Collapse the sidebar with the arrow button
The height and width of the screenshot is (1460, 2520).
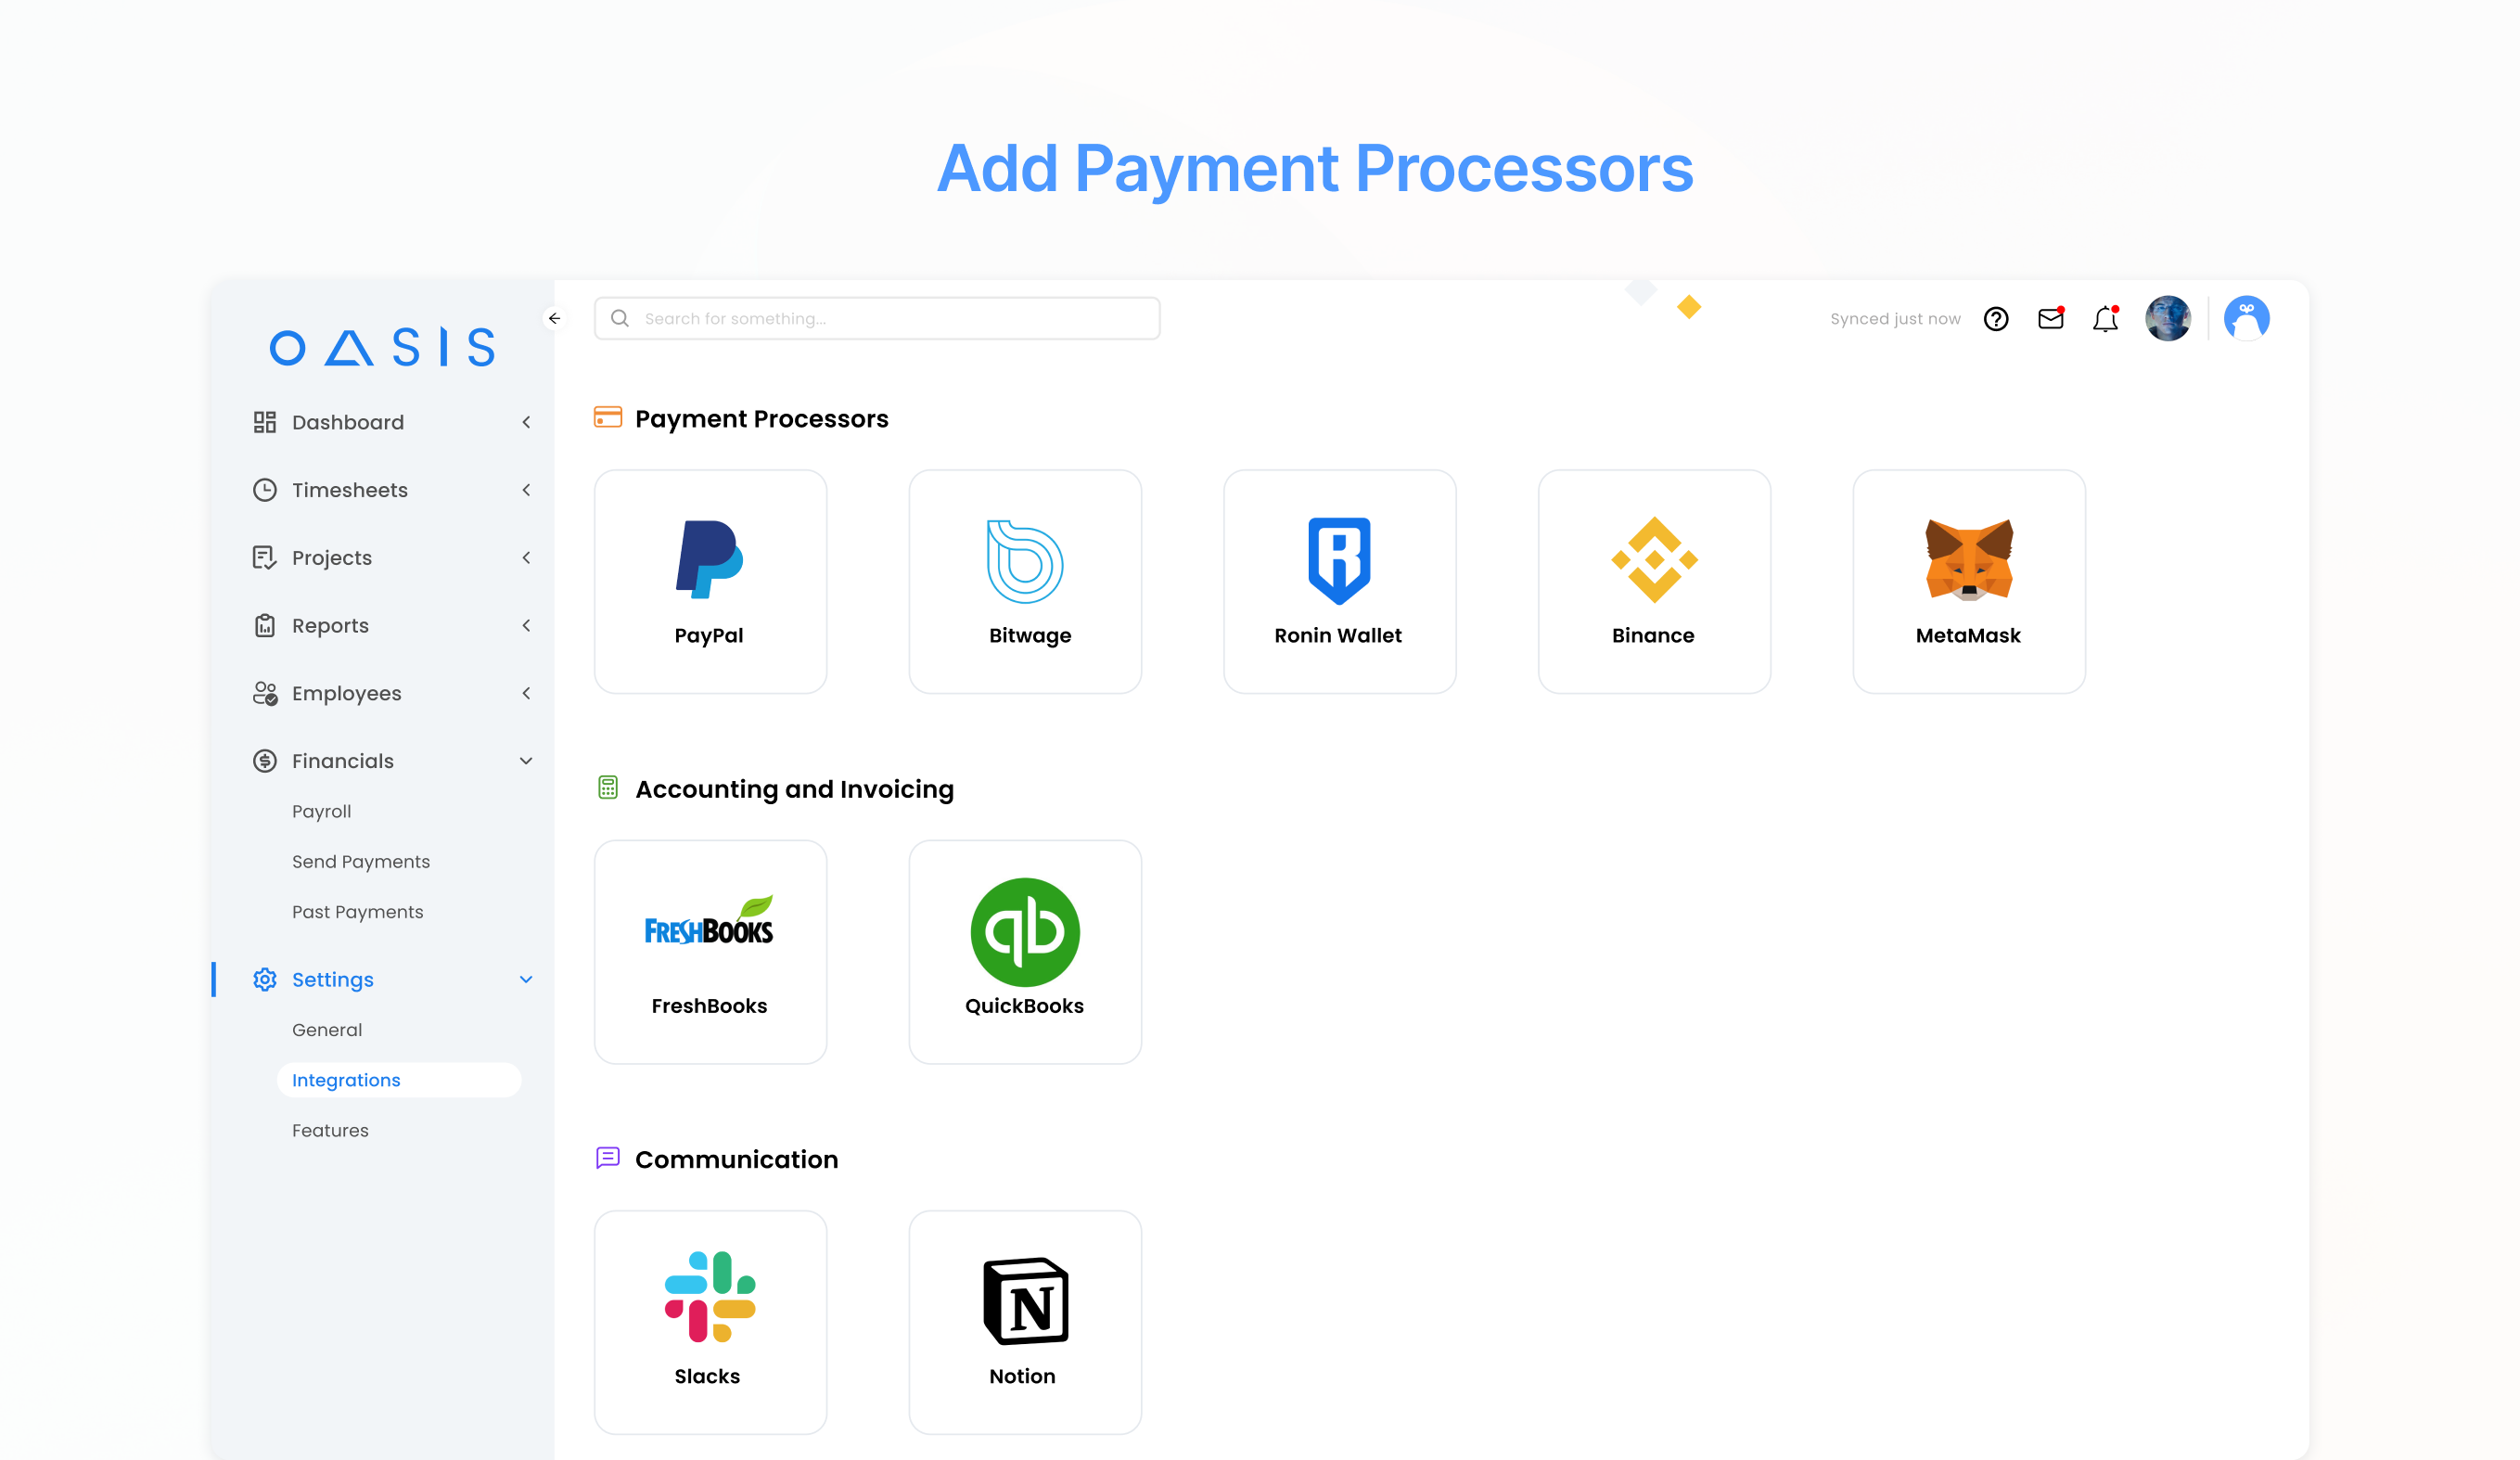[554, 318]
